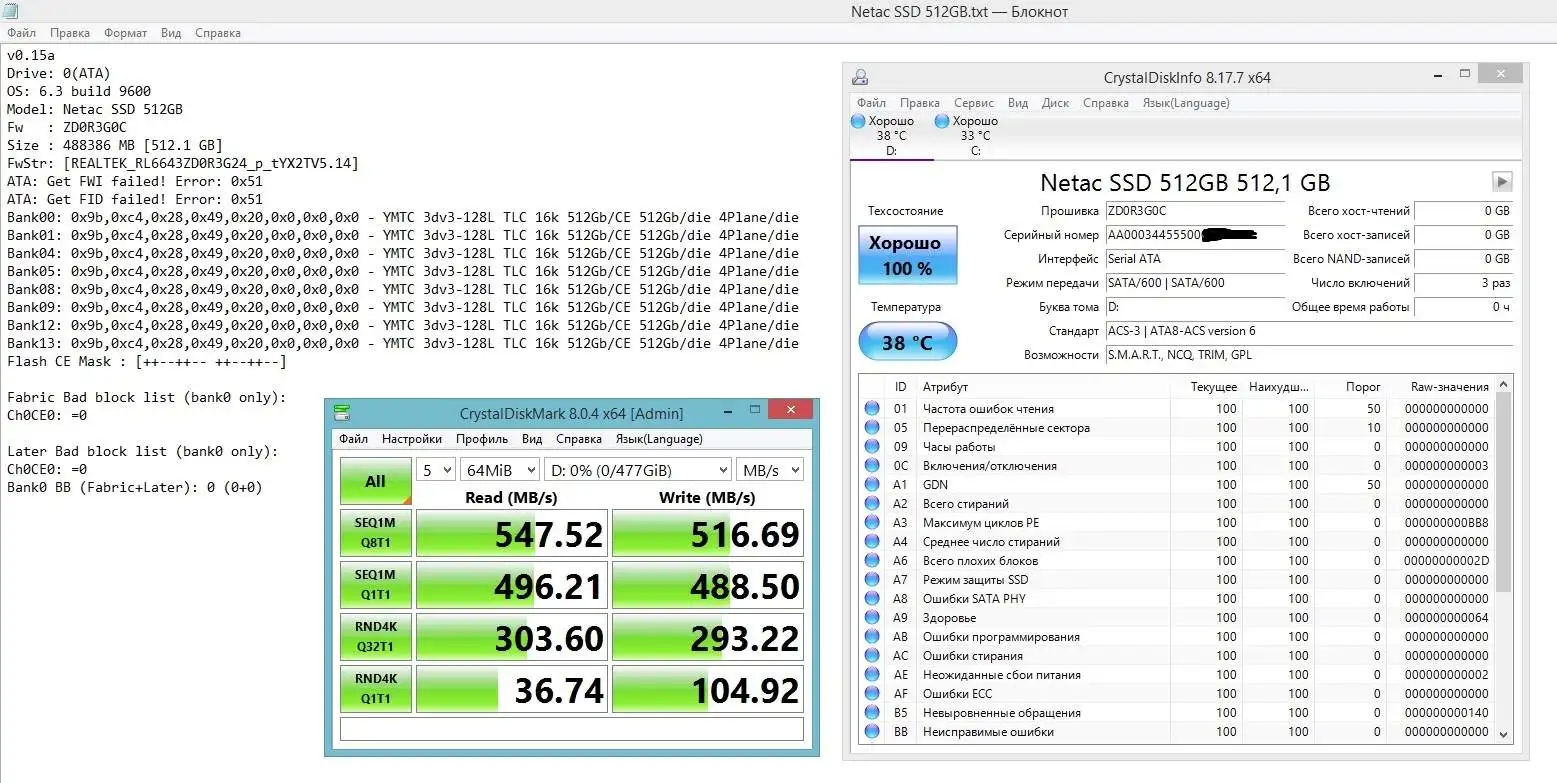Click the status circle for attribute A2
The height and width of the screenshot is (783, 1557).
click(x=872, y=503)
